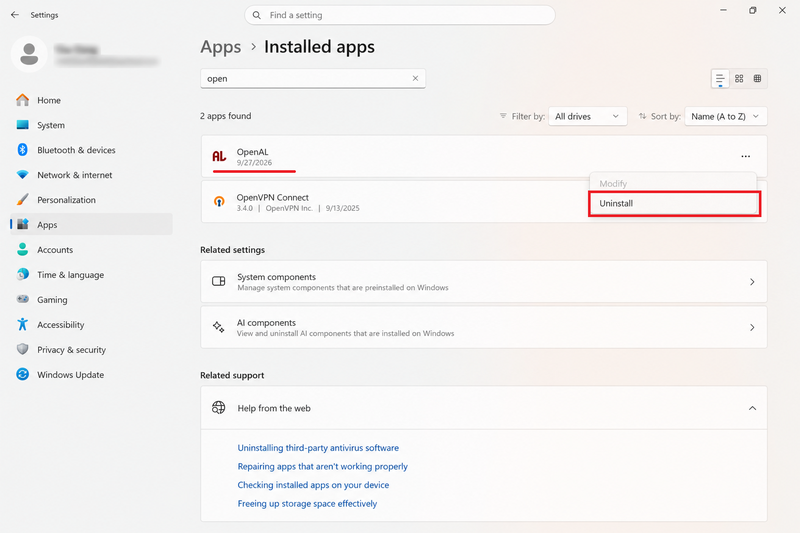Image resolution: width=800 pixels, height=533 pixels.
Task: Open Repairing apps that aren't working properly link
Action: [322, 466]
